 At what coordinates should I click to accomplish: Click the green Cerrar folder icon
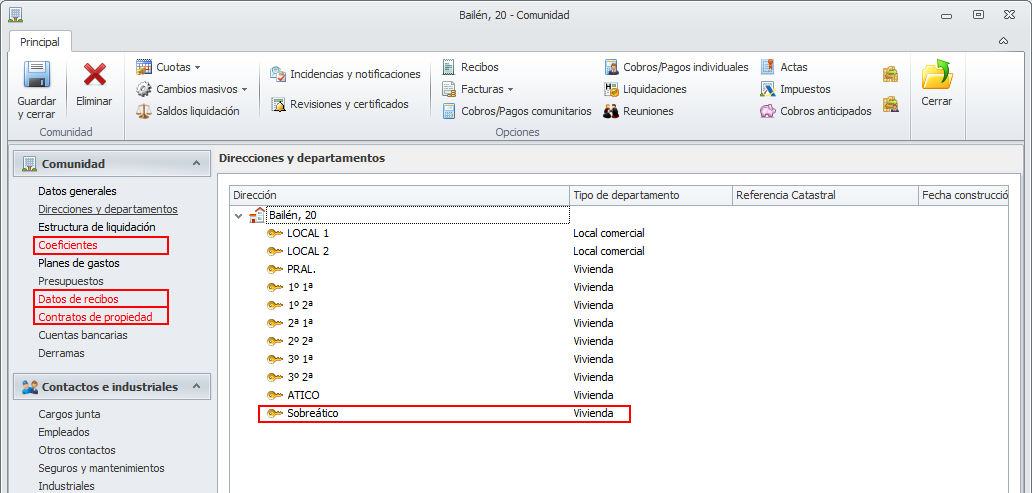tap(936, 76)
